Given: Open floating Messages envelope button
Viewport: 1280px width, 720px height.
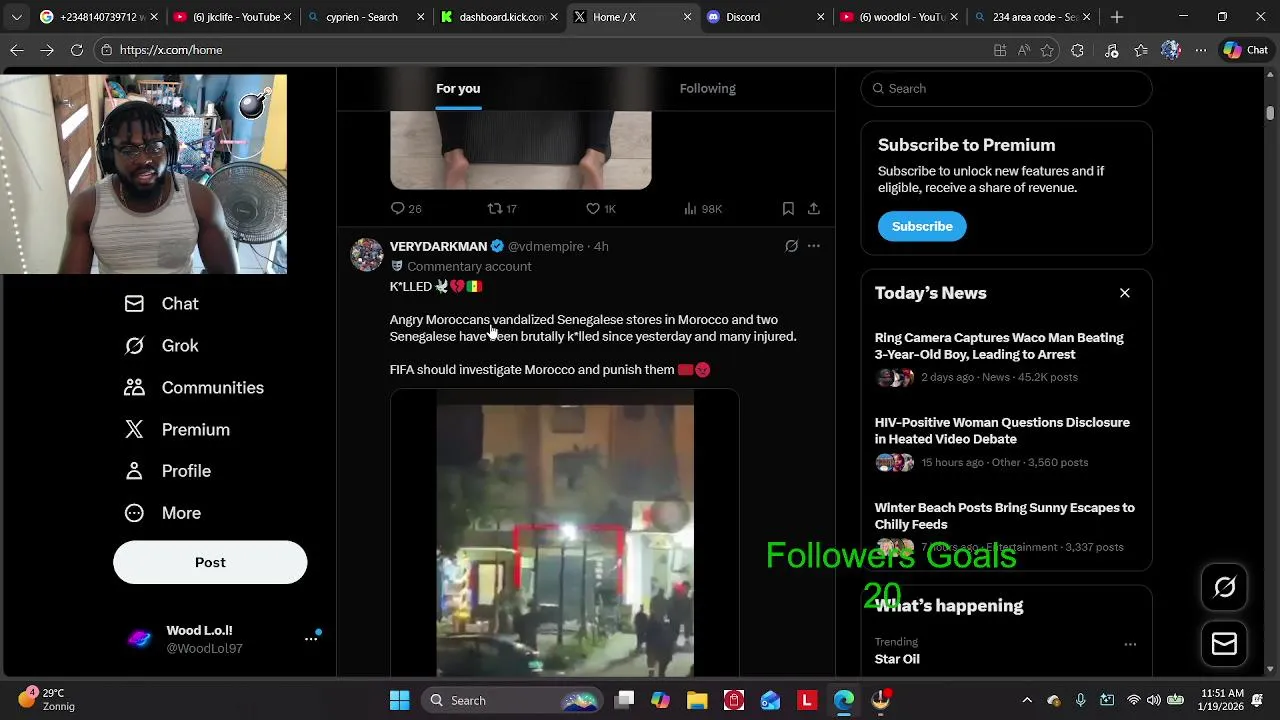Looking at the screenshot, I should tap(1224, 643).
